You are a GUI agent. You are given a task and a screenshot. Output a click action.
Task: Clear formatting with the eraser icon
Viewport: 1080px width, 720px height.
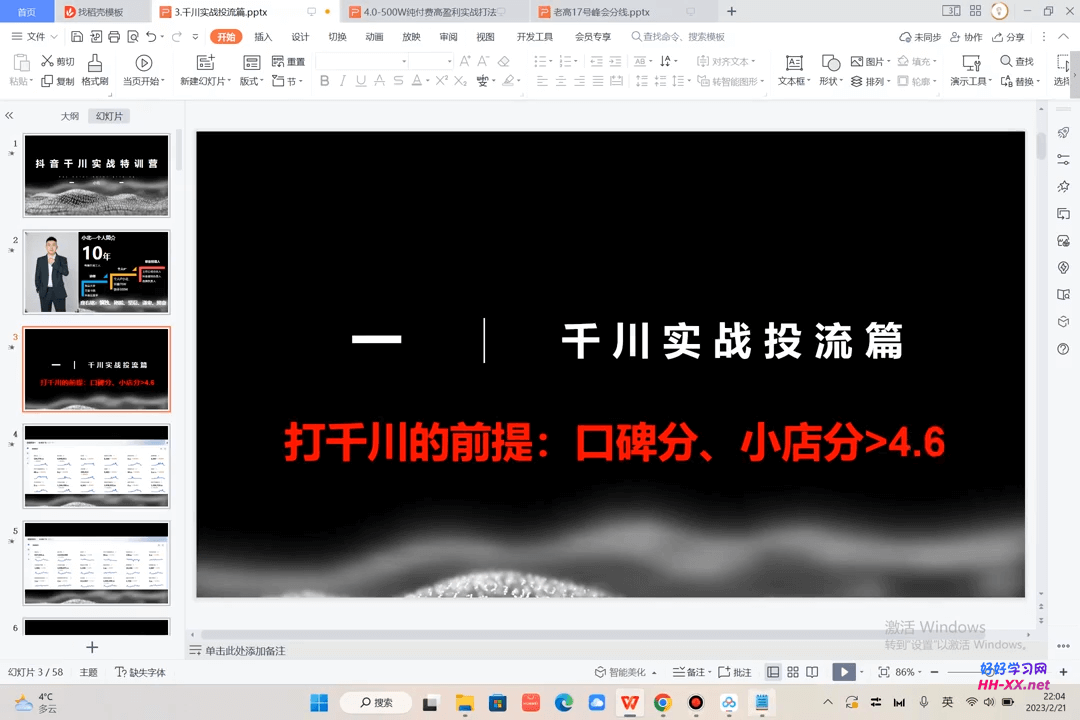(503, 61)
